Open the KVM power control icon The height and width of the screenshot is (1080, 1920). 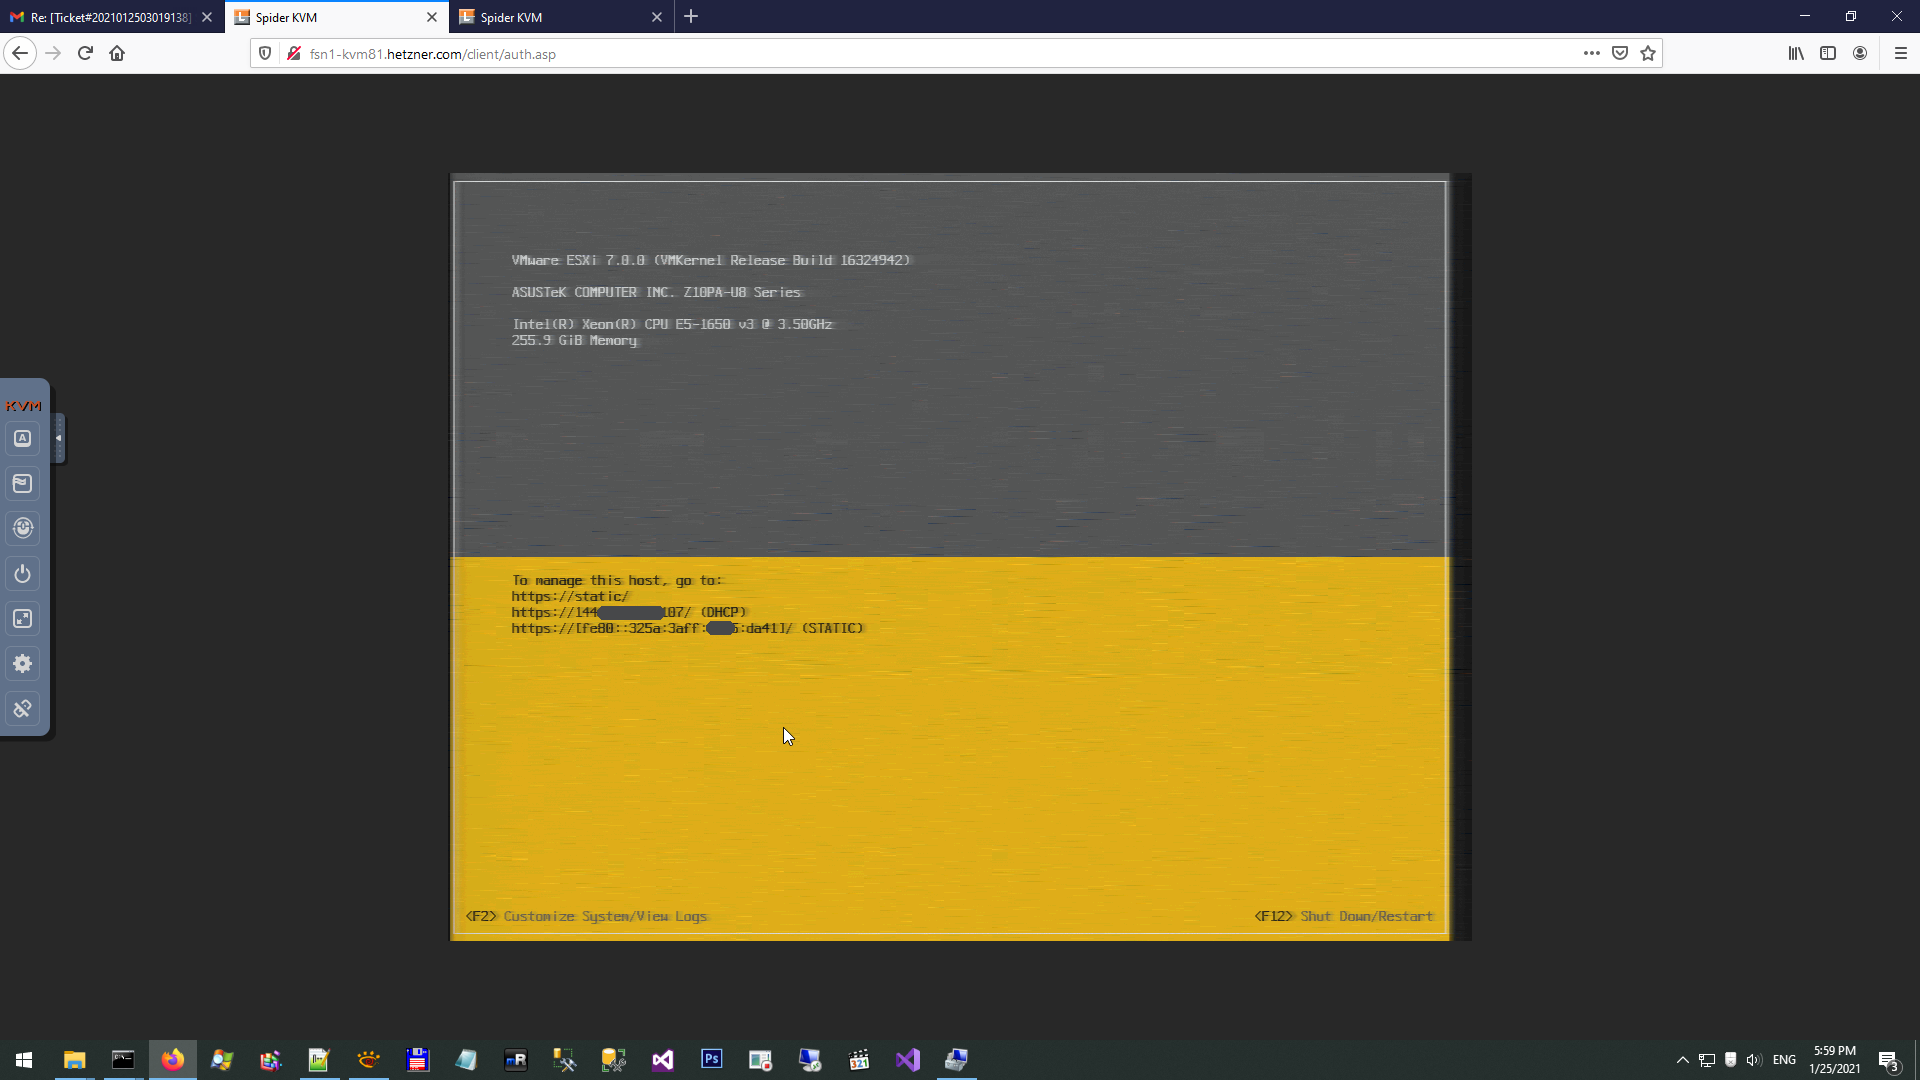22,574
